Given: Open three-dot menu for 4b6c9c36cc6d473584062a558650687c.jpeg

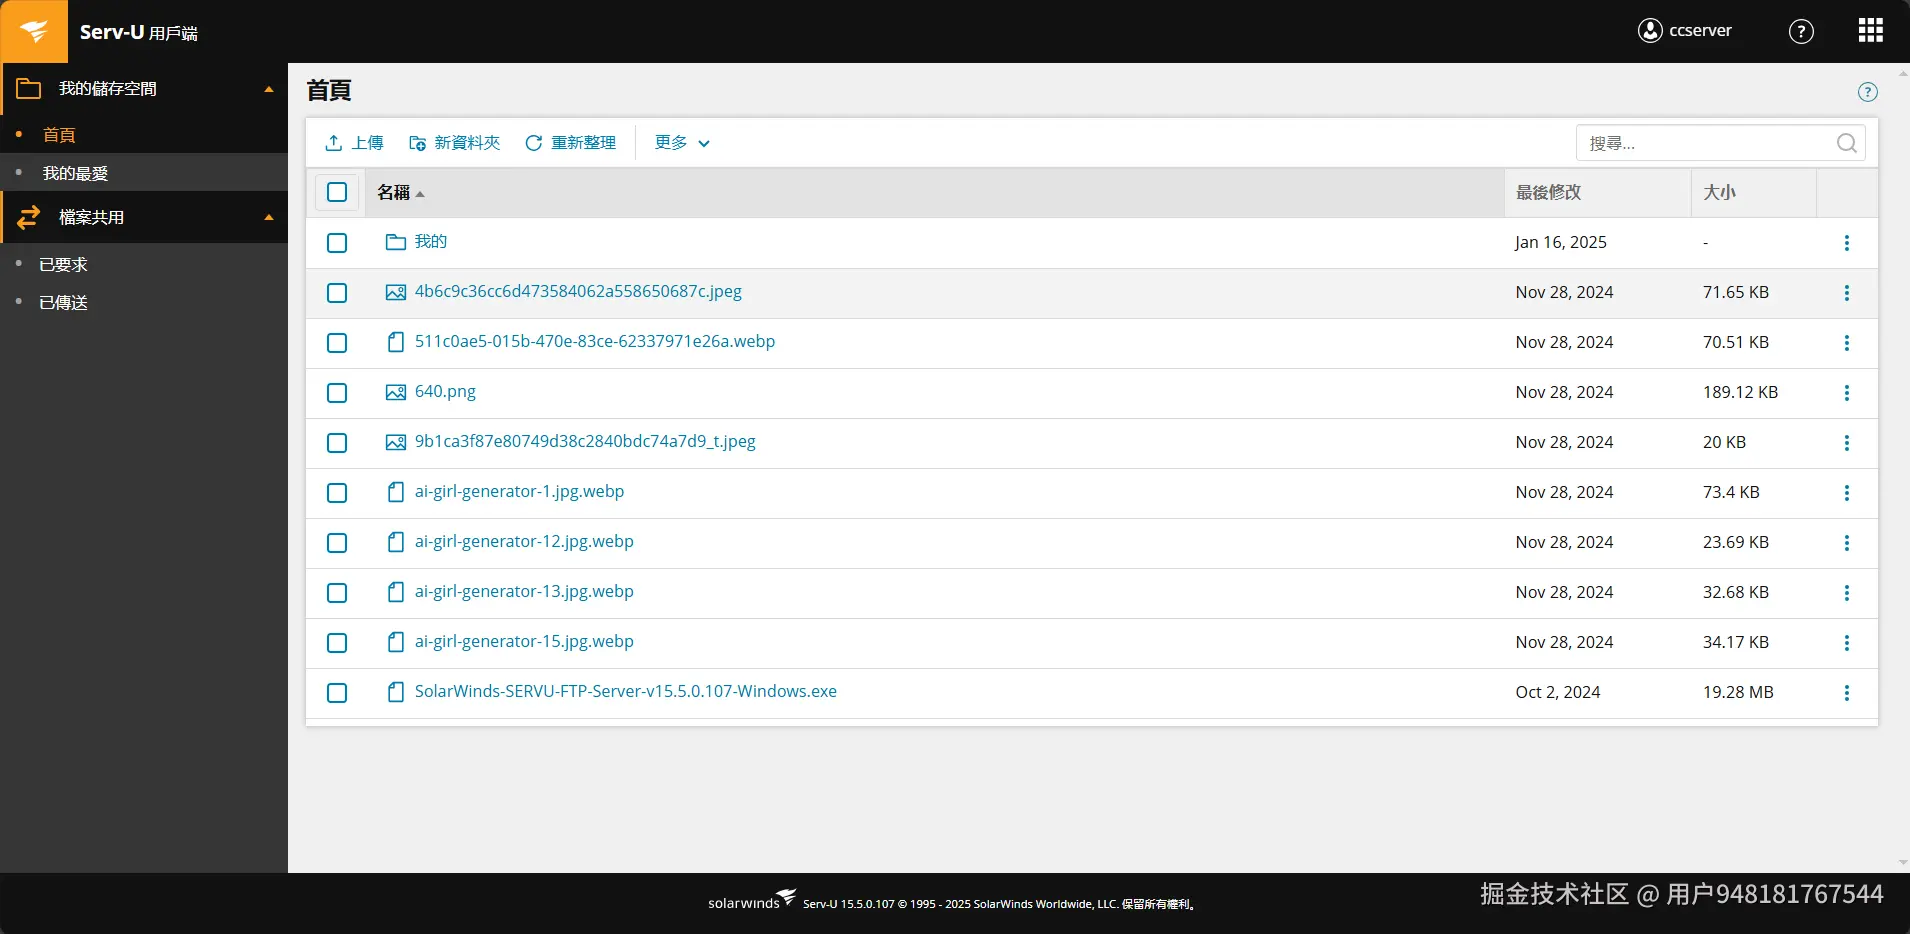Looking at the screenshot, I should click(x=1847, y=293).
